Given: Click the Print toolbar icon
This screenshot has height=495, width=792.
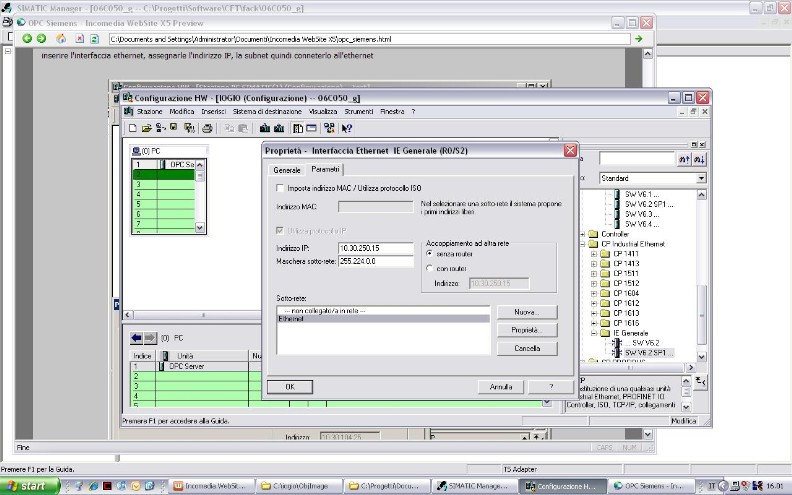Looking at the screenshot, I should (x=207, y=128).
